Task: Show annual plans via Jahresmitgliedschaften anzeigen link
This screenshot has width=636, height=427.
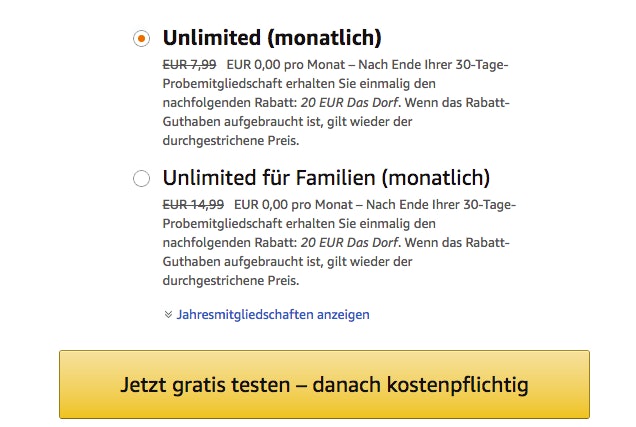Action: pyautogui.click(x=273, y=314)
